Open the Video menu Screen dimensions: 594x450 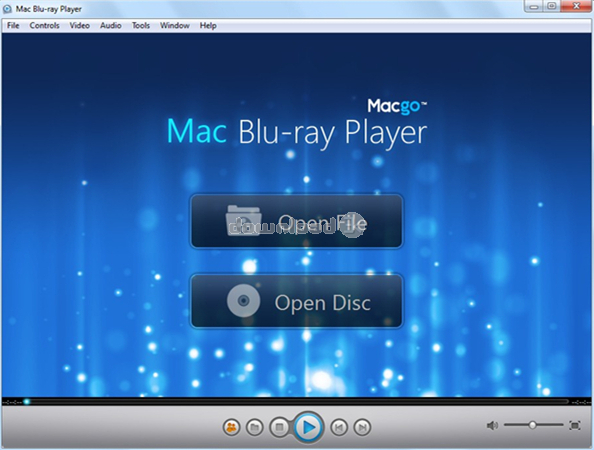click(80, 25)
